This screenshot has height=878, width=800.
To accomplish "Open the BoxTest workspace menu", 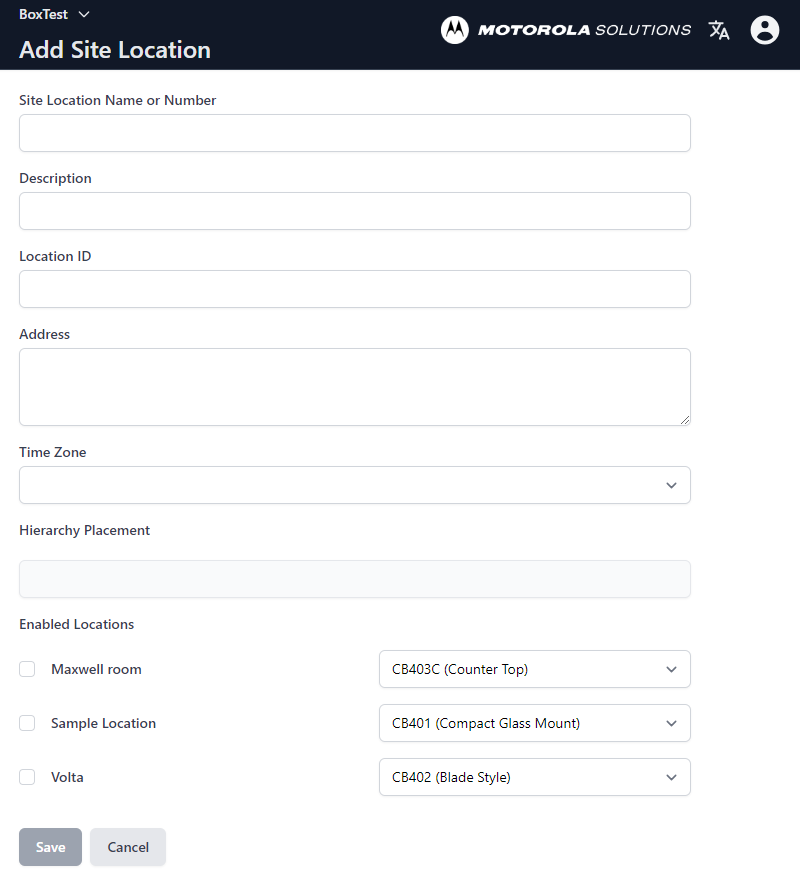I will [x=55, y=14].
